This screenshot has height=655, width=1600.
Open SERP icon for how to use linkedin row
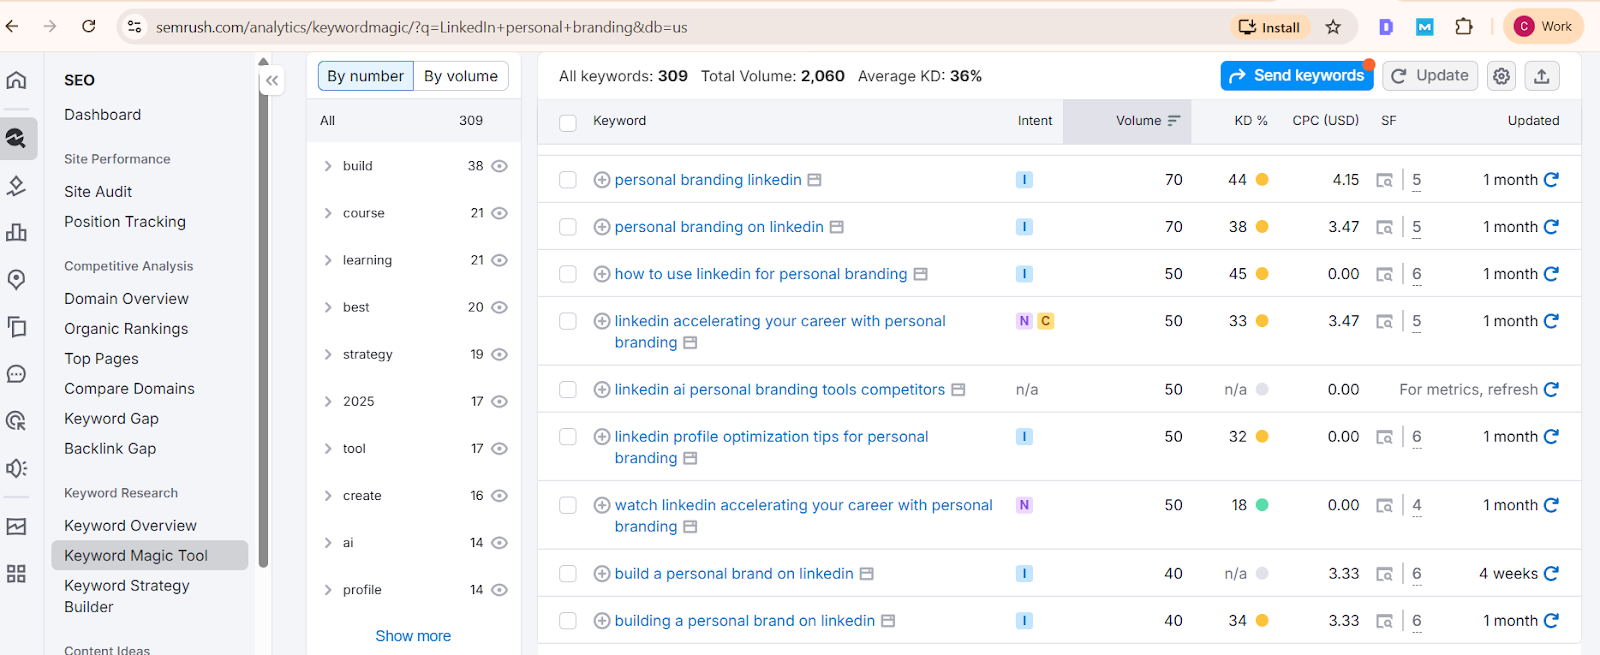pos(1385,274)
